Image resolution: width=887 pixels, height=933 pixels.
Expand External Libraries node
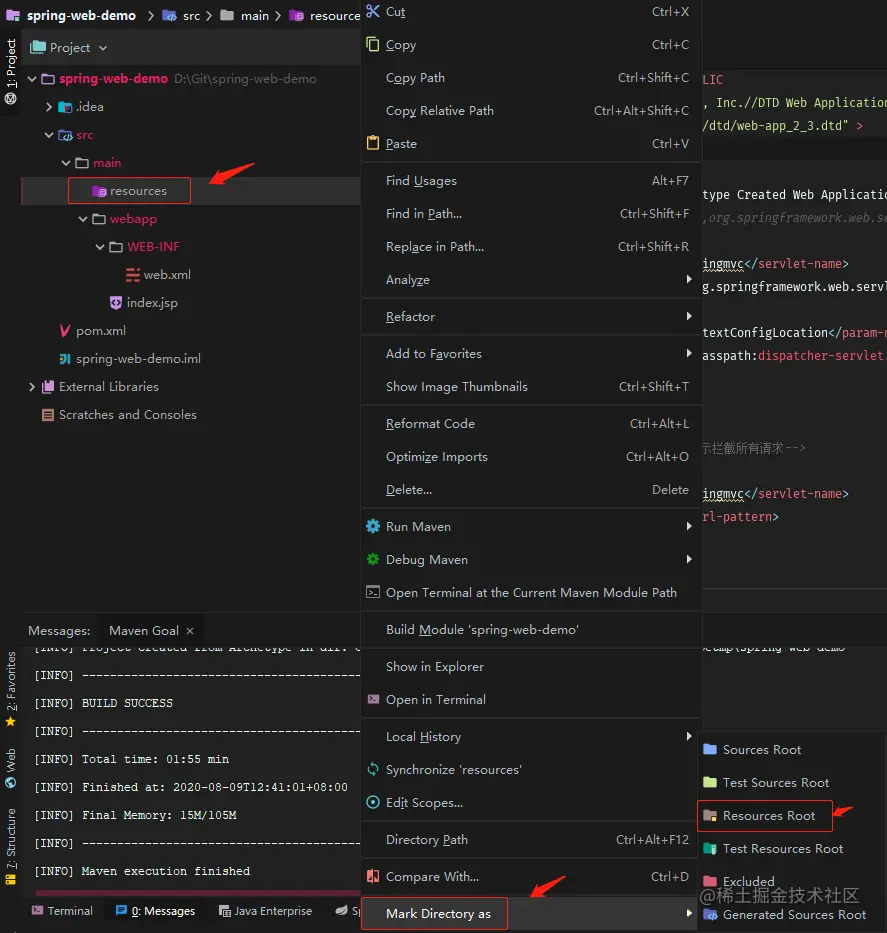point(32,387)
